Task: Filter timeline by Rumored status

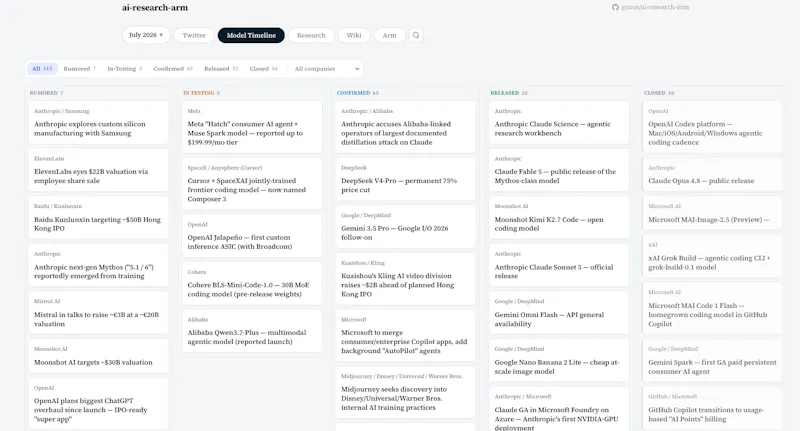Action: [x=80, y=68]
